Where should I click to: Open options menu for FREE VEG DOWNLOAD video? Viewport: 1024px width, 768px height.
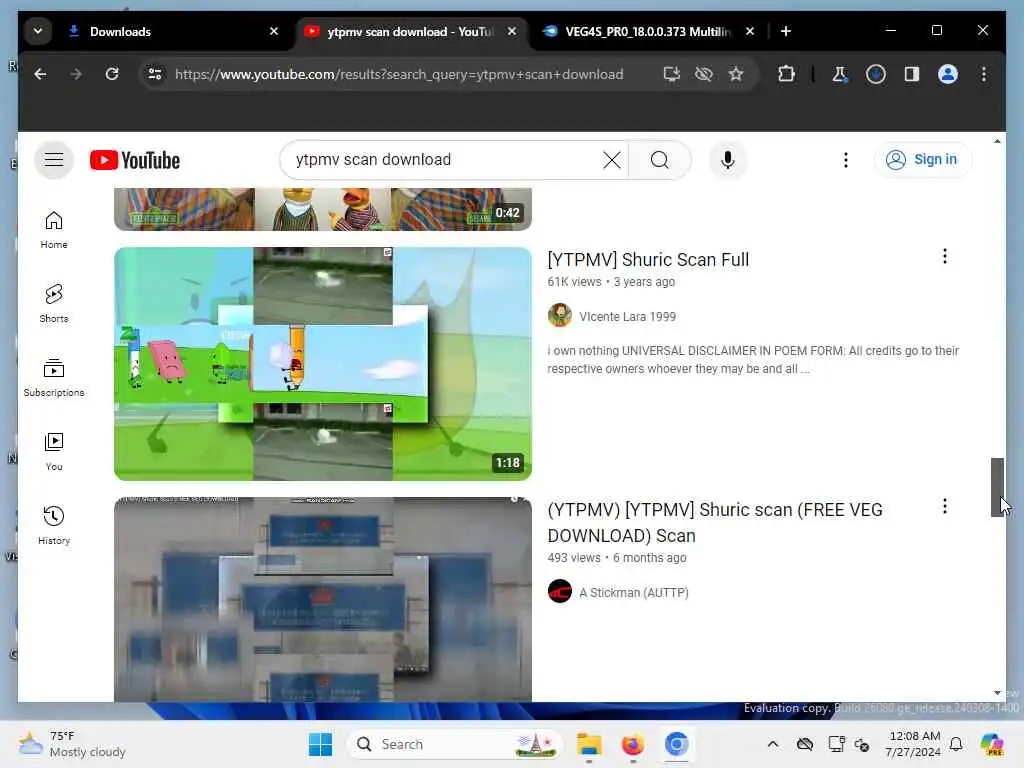[x=944, y=507]
